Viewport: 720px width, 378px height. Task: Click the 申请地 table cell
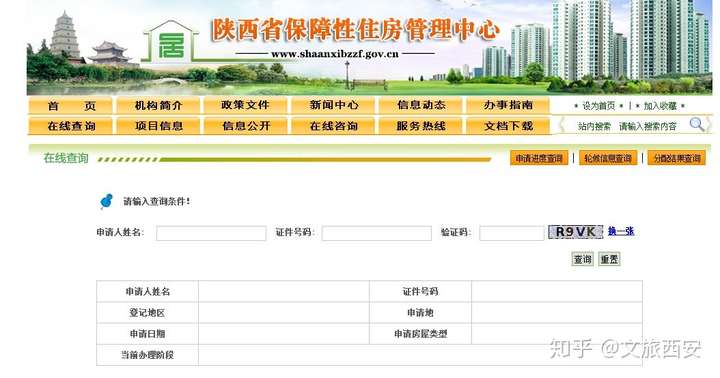coord(421,312)
